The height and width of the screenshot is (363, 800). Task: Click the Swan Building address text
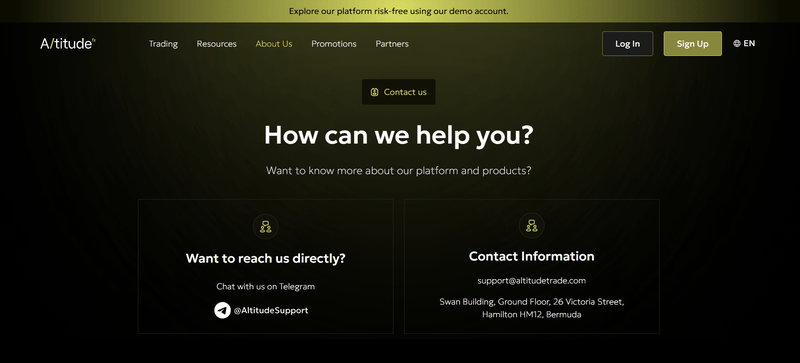(532, 308)
